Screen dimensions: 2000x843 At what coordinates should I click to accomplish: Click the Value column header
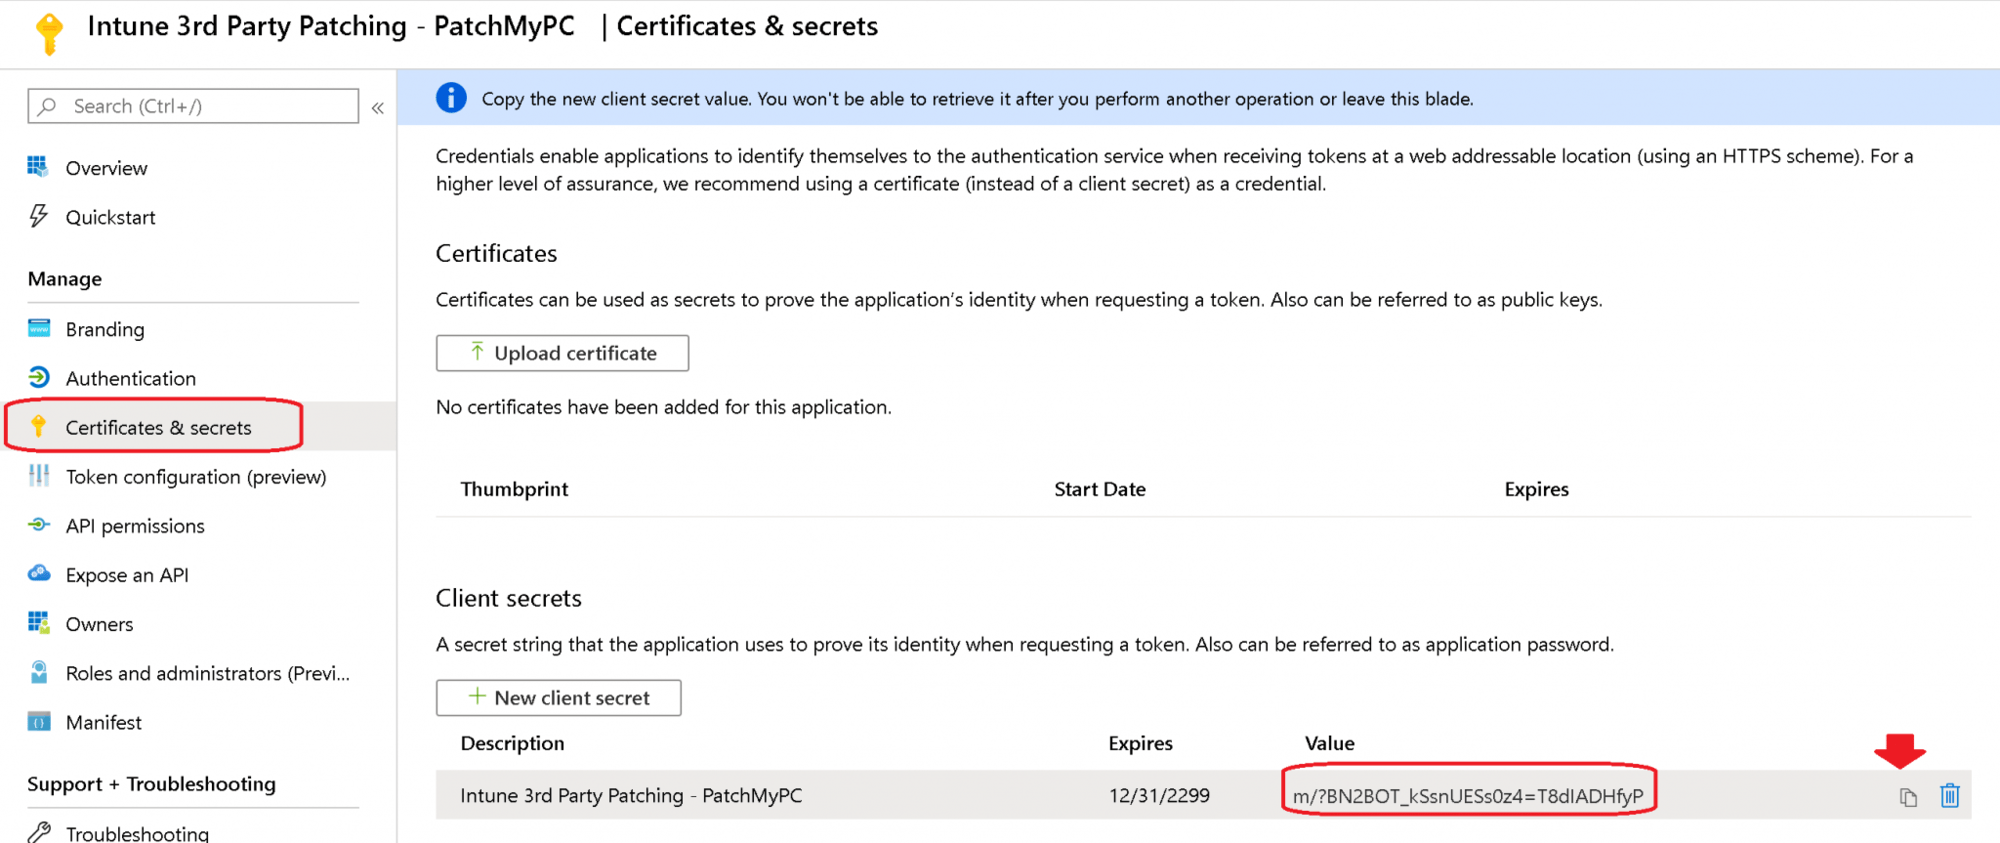(1330, 743)
